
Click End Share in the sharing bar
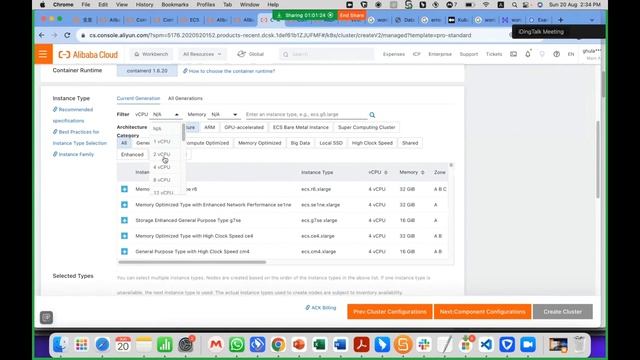tap(352, 15)
